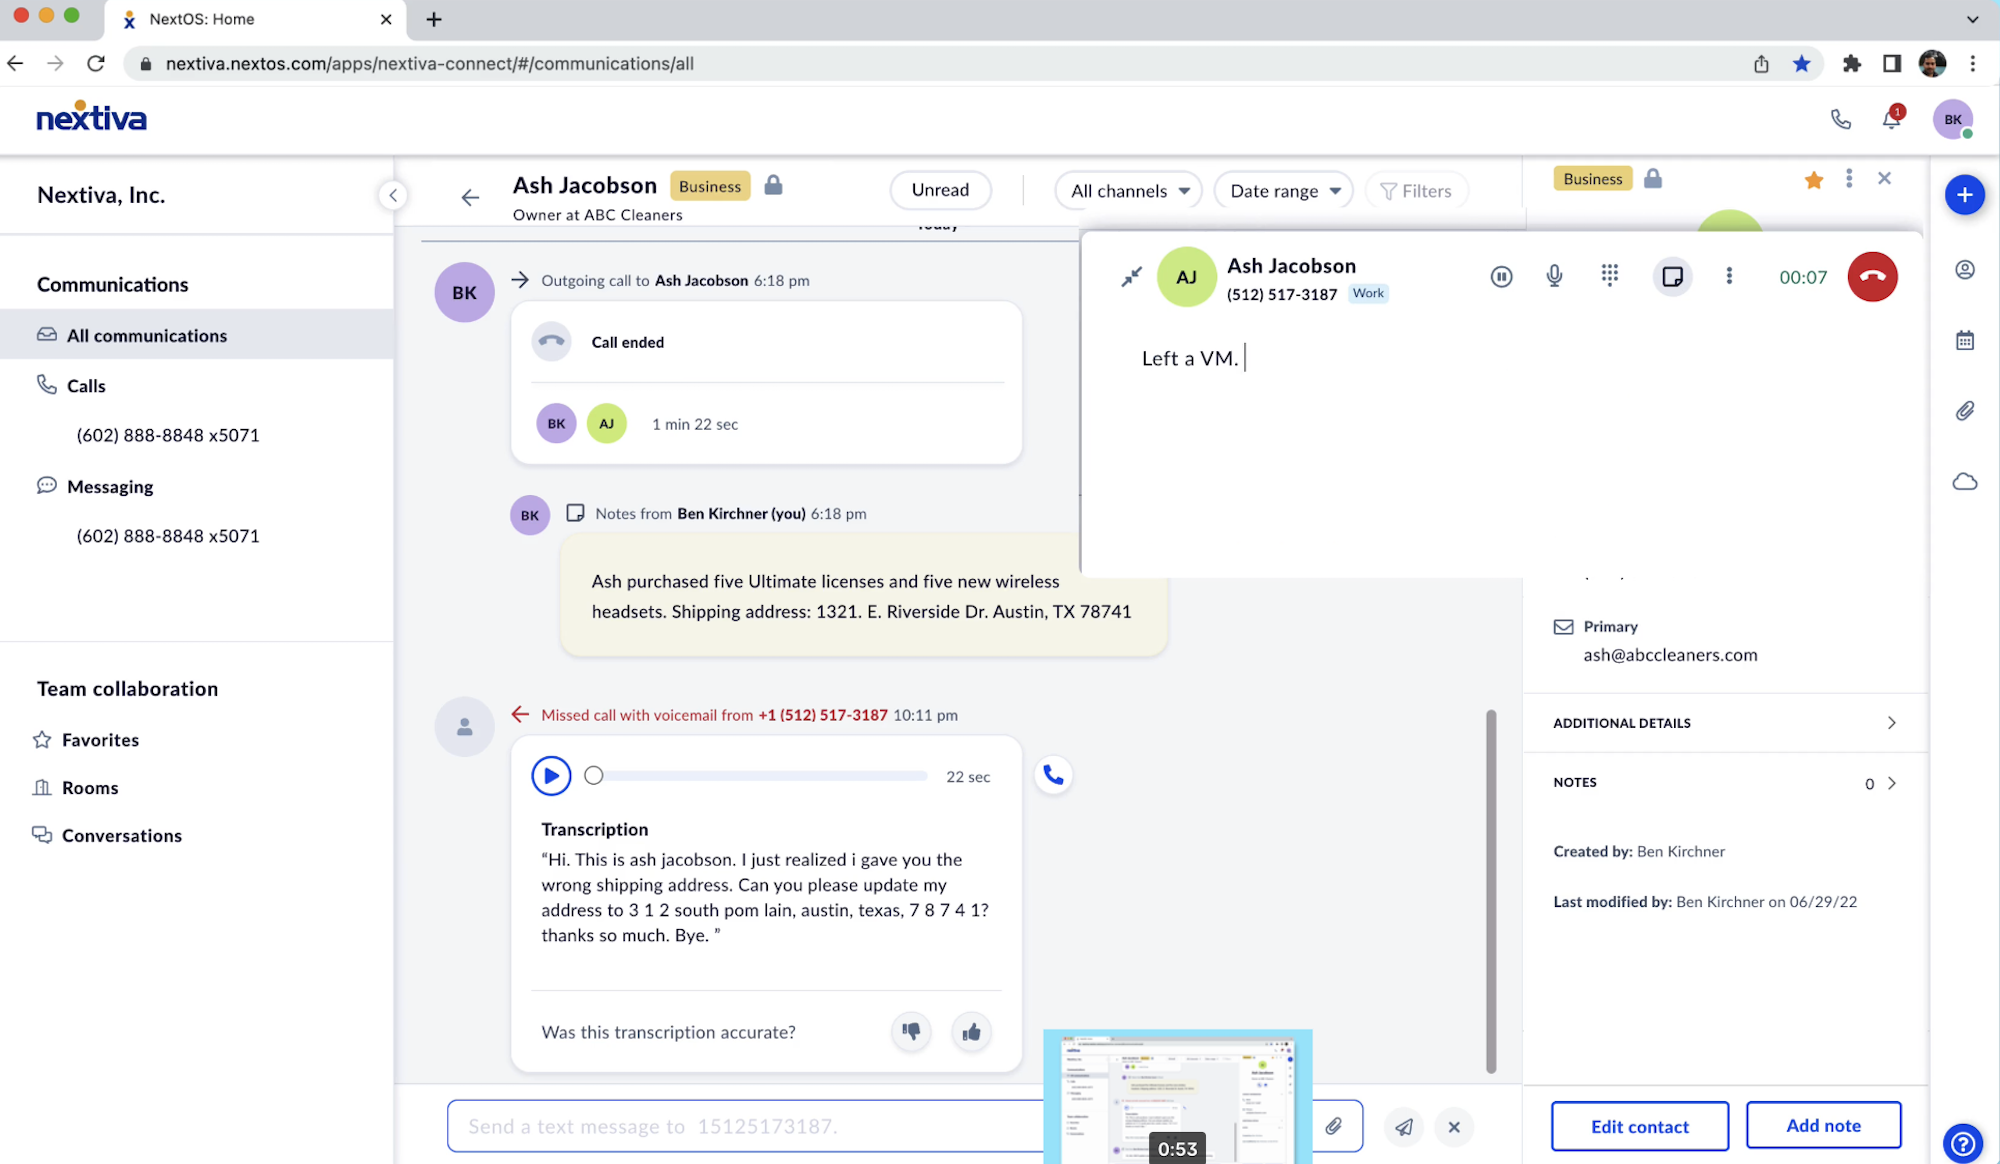Open more call options menu
Image resolution: width=2000 pixels, height=1164 pixels.
(x=1729, y=276)
